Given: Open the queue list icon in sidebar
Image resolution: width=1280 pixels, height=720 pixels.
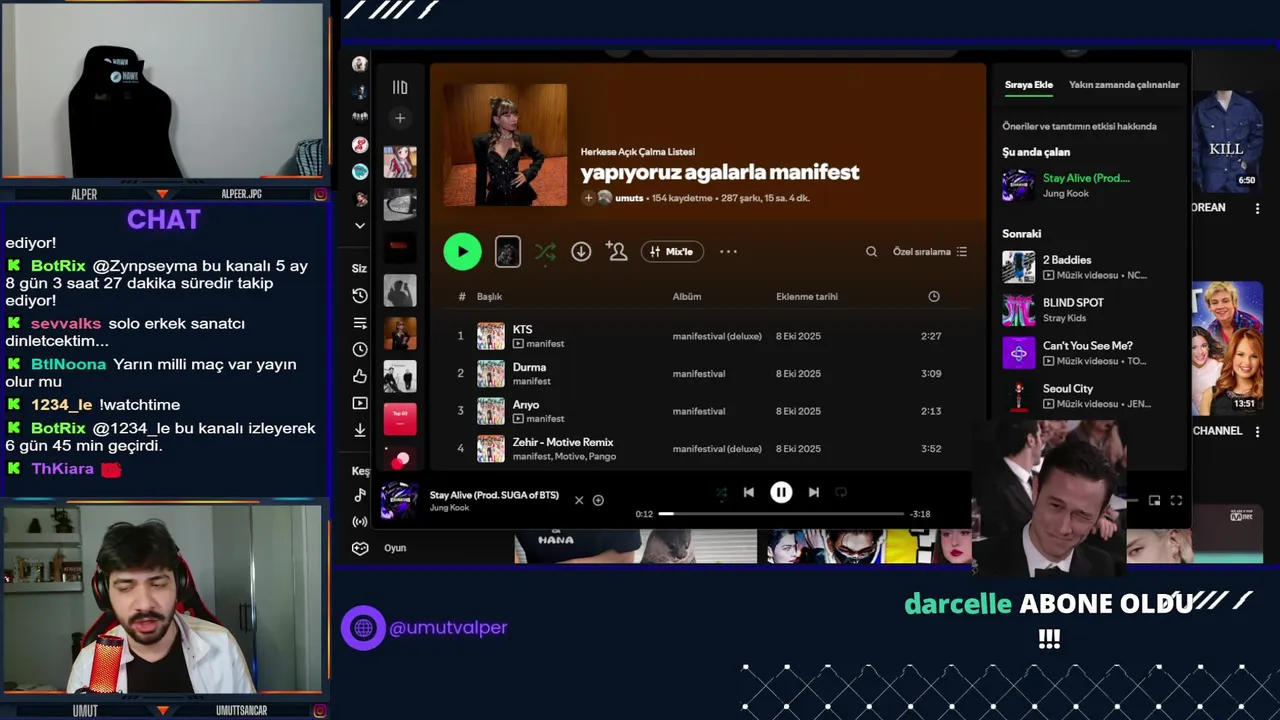Looking at the screenshot, I should 360,323.
